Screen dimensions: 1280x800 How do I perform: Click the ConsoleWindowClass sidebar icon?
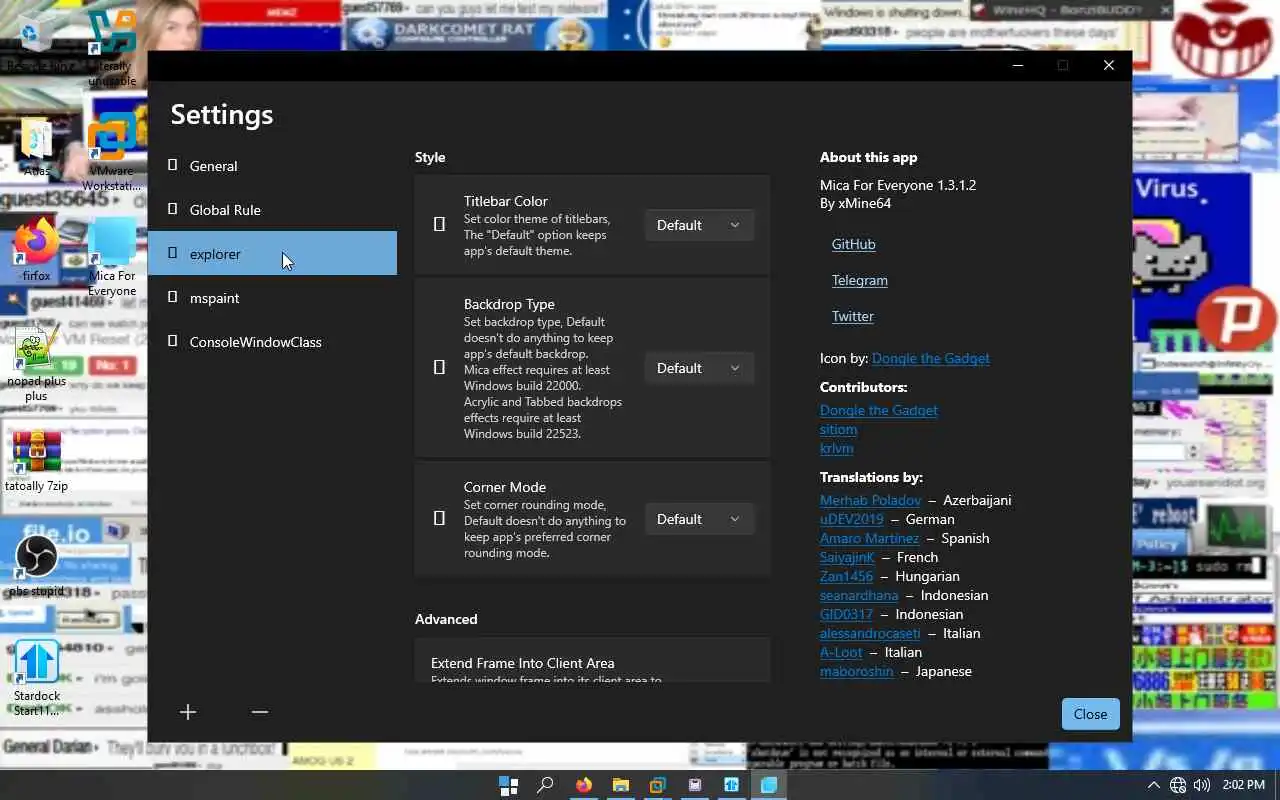pyautogui.click(x=172, y=341)
